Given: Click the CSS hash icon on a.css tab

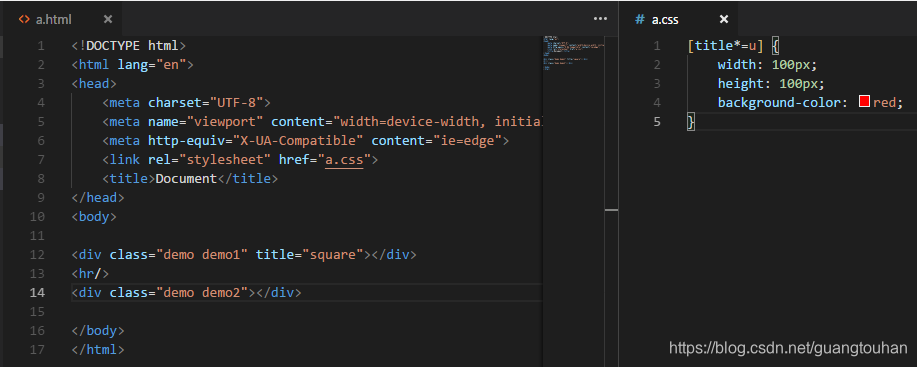Looking at the screenshot, I should coord(640,19).
